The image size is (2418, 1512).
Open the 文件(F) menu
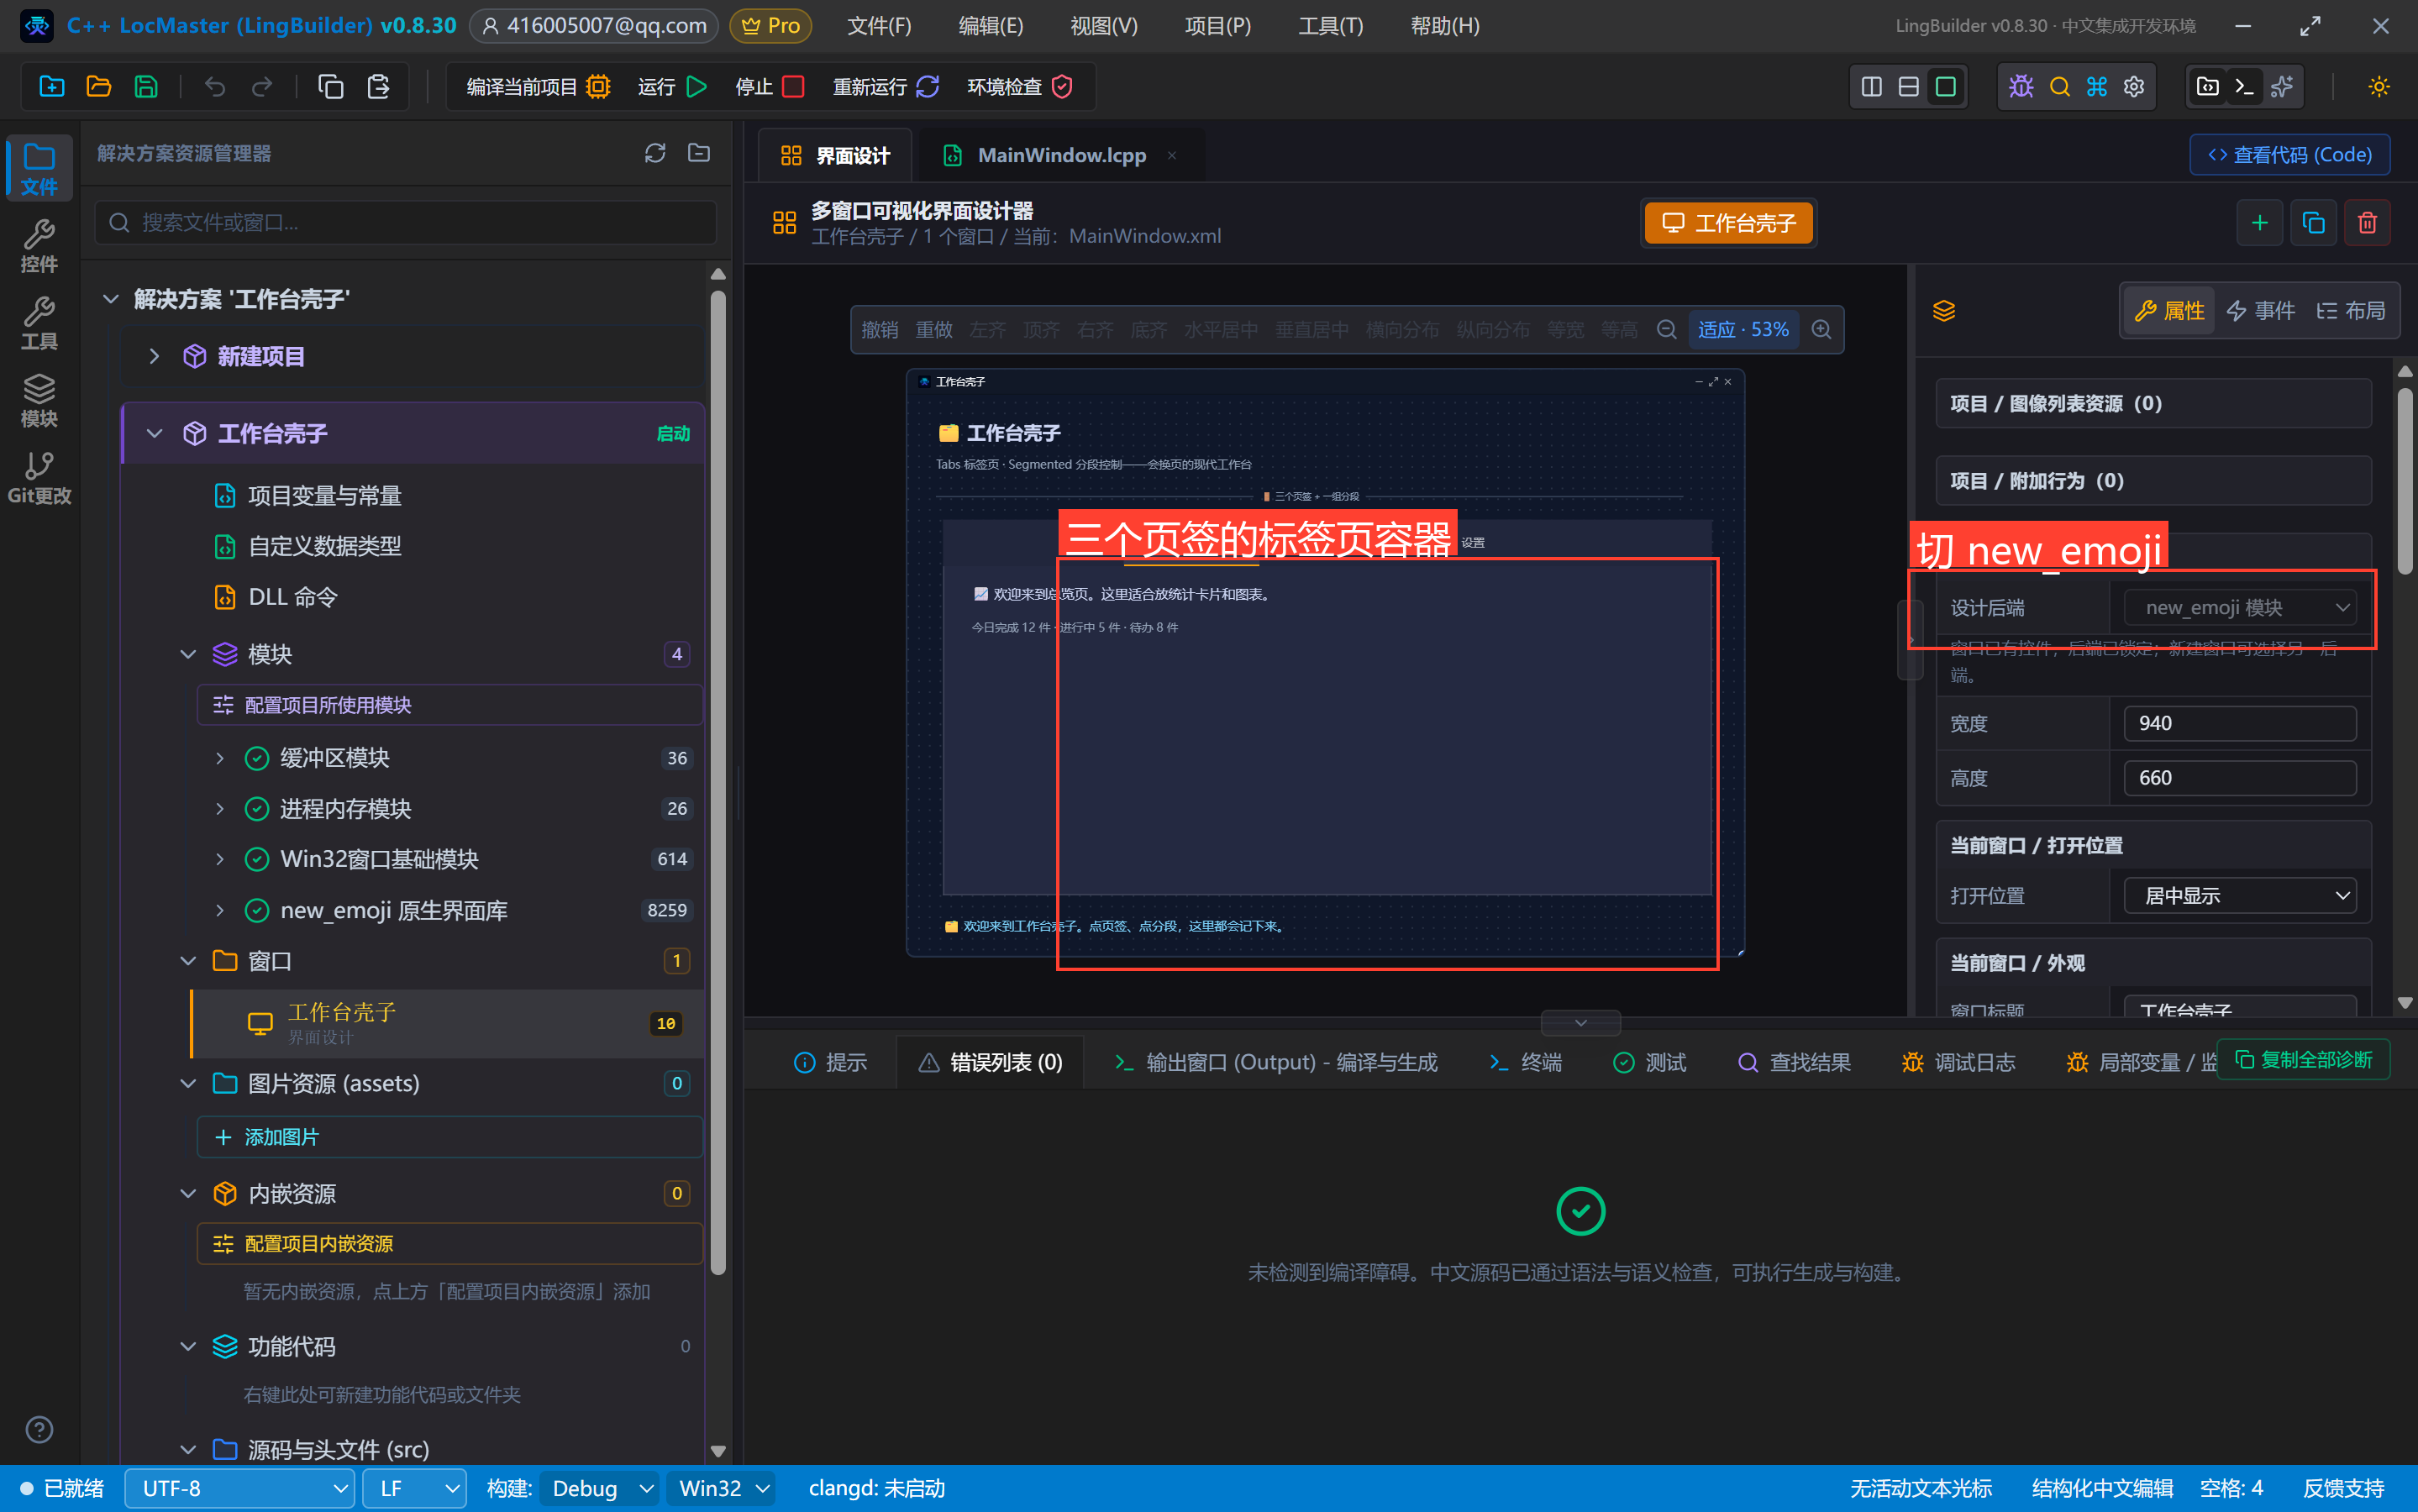(x=878, y=26)
